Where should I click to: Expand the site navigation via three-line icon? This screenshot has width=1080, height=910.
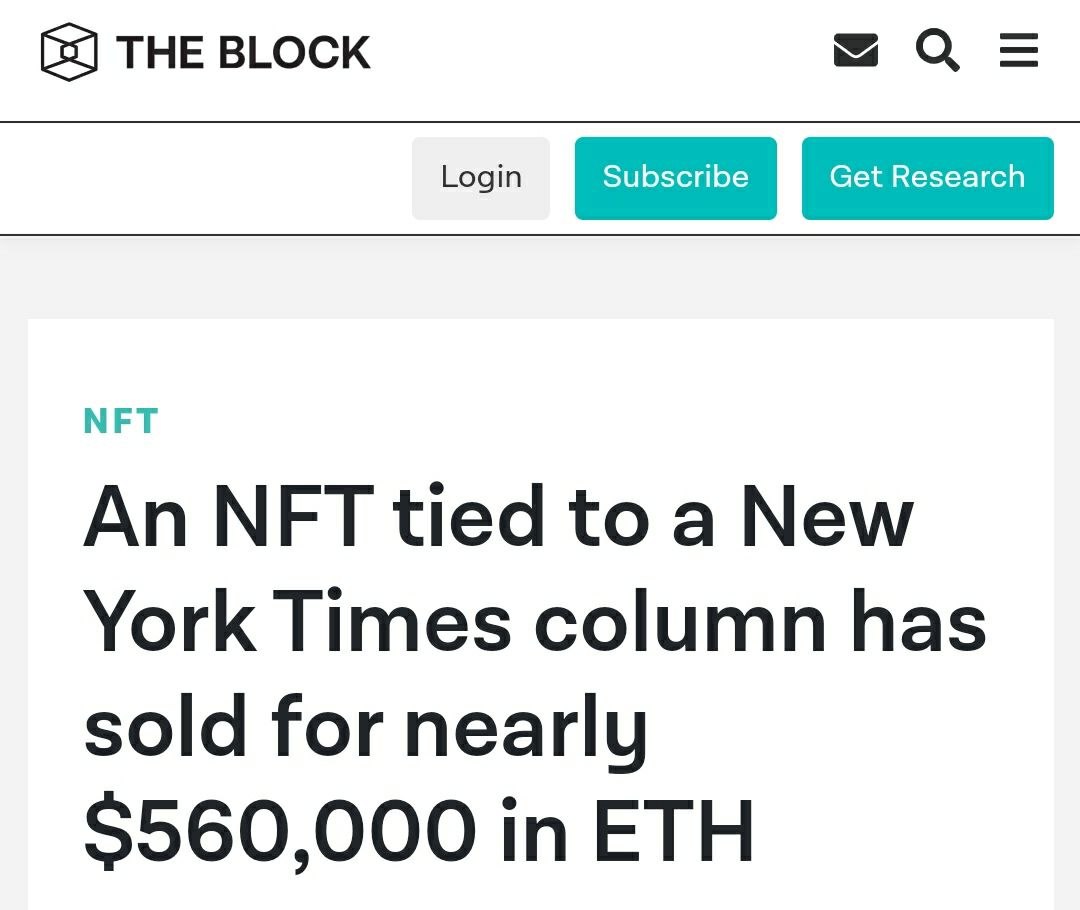1019,50
